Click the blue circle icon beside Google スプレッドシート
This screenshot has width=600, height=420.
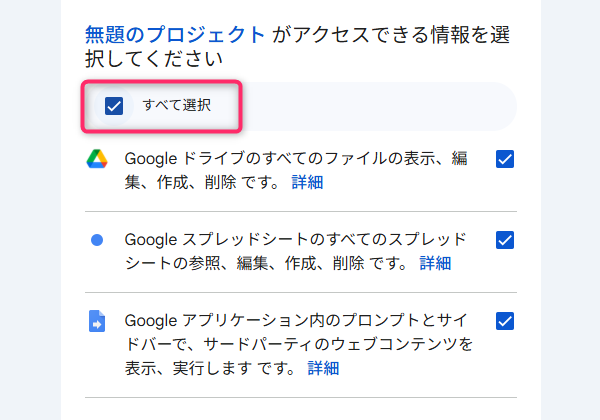(97, 240)
